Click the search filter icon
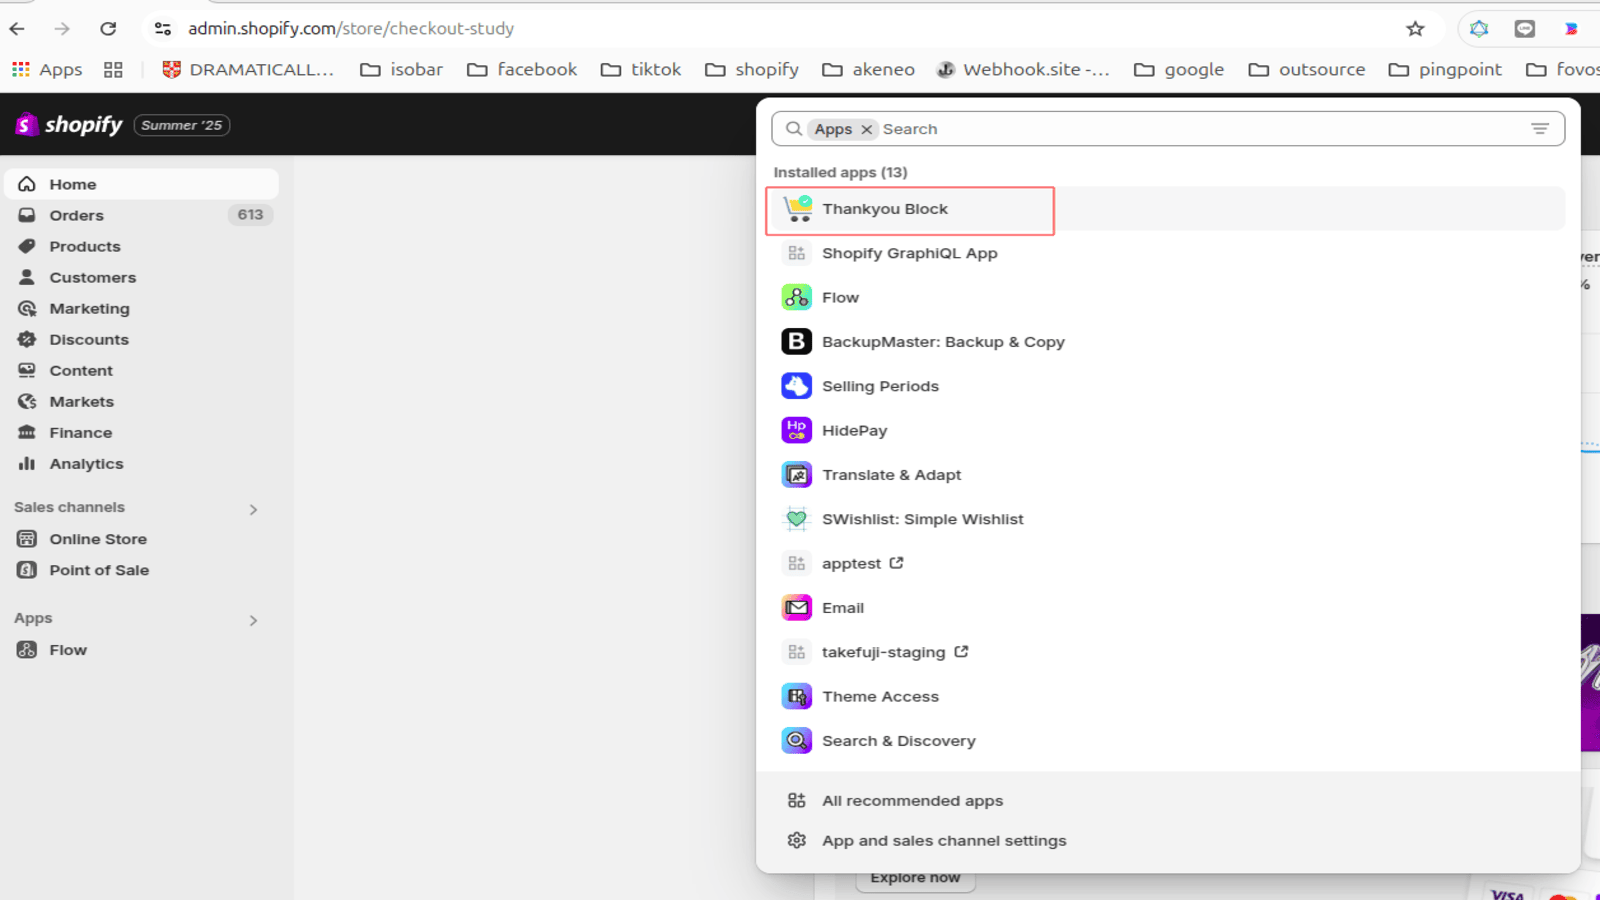1600x900 pixels. [1540, 129]
